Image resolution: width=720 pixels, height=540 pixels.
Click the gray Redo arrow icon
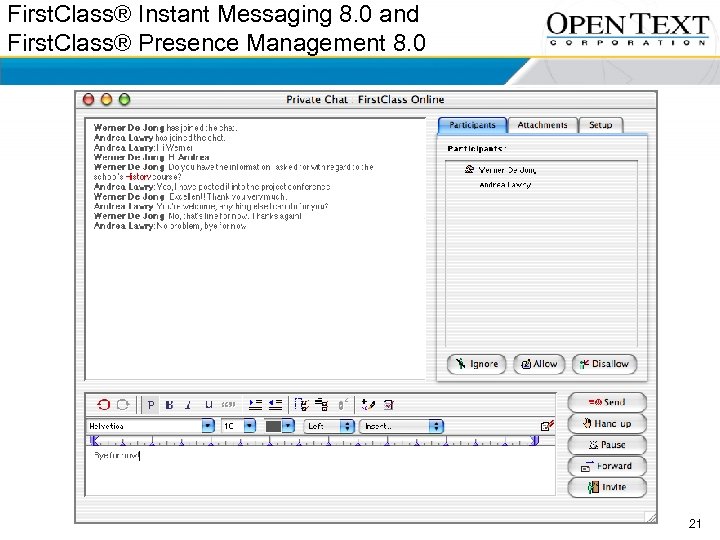(x=123, y=405)
